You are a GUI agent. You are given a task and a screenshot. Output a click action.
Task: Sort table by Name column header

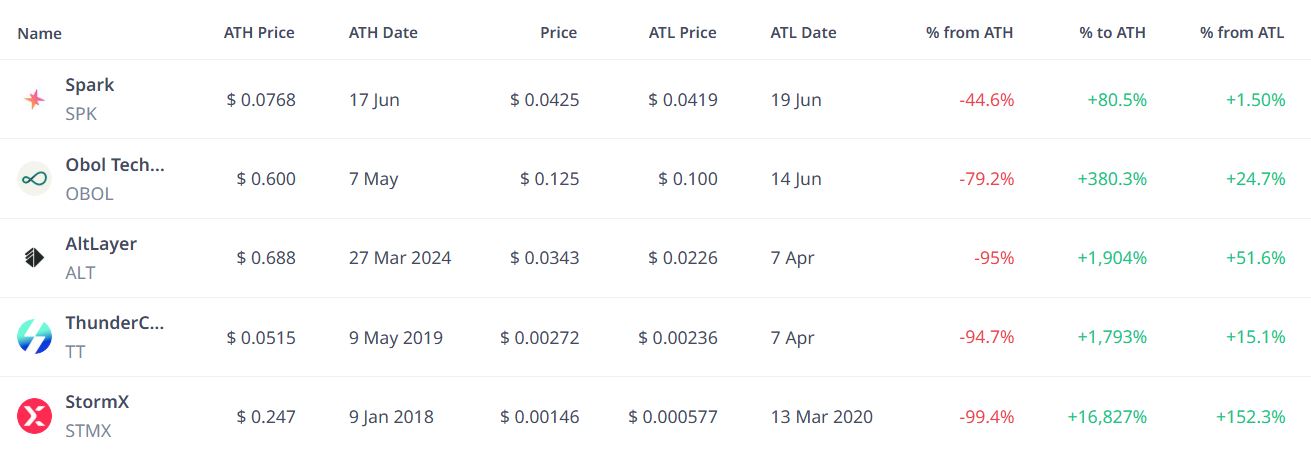(x=39, y=33)
